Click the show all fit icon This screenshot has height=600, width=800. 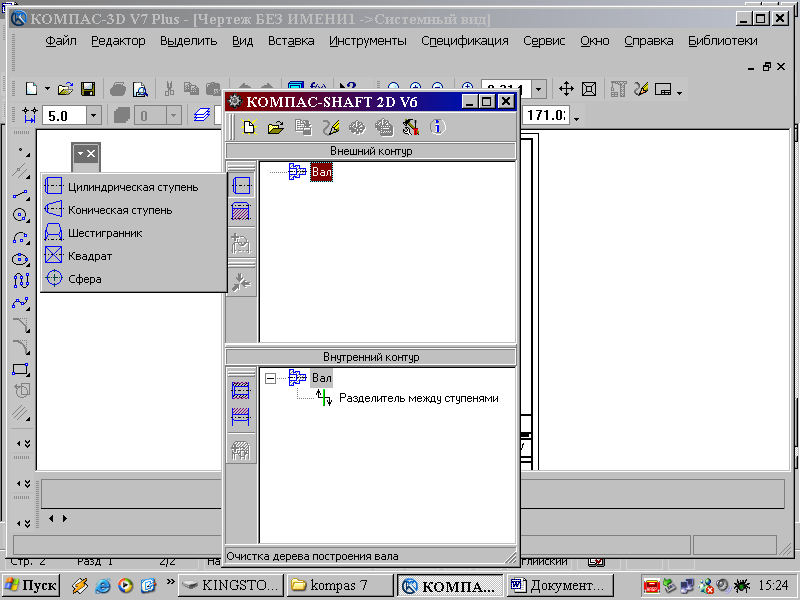click(589, 89)
